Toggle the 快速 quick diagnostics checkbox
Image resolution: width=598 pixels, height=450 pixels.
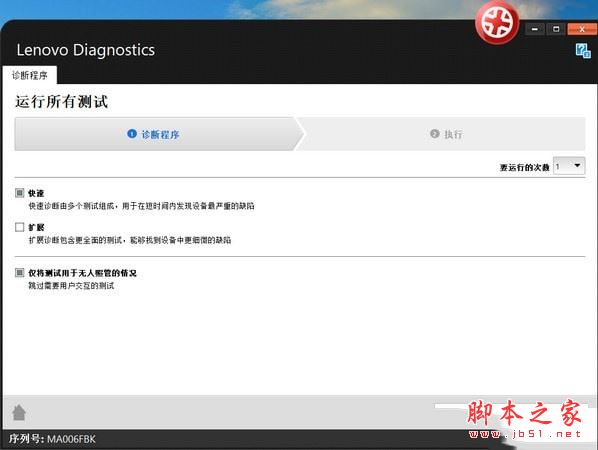[19, 193]
